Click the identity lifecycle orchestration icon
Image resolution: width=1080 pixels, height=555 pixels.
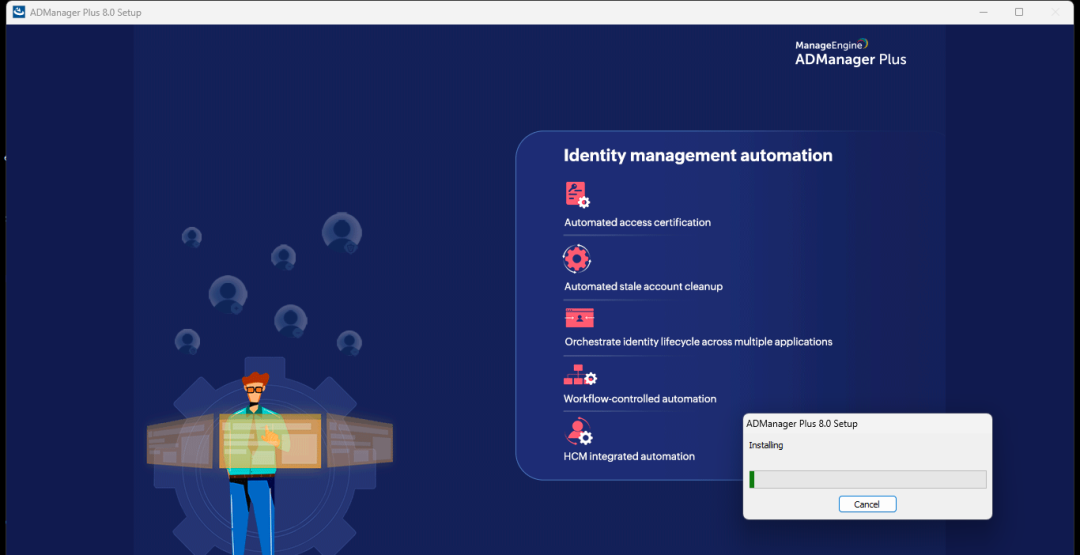pyautogui.click(x=579, y=318)
